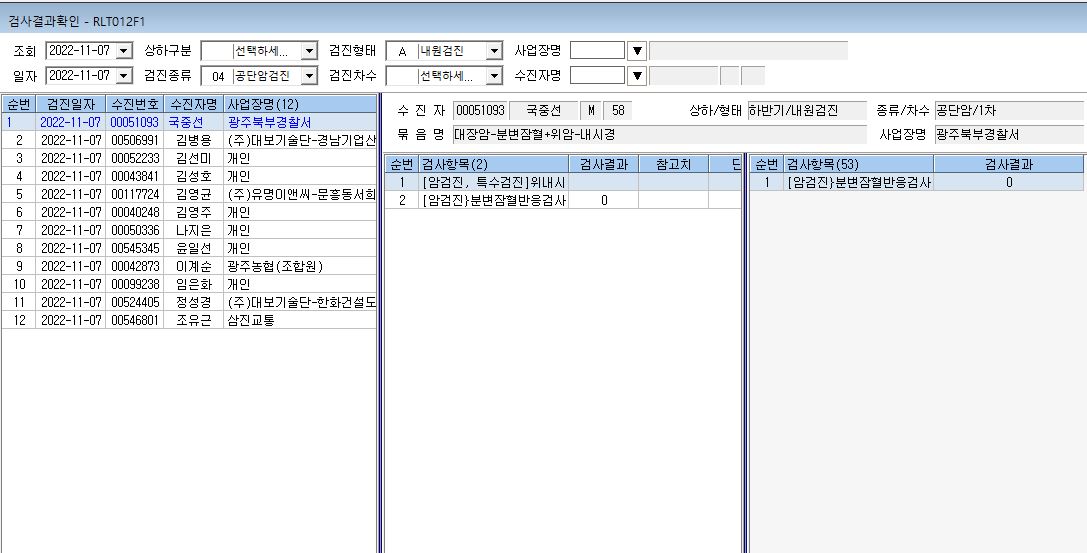The image size is (1087, 553).
Task: Click the 수진자명 search input field
Action: click(598, 76)
